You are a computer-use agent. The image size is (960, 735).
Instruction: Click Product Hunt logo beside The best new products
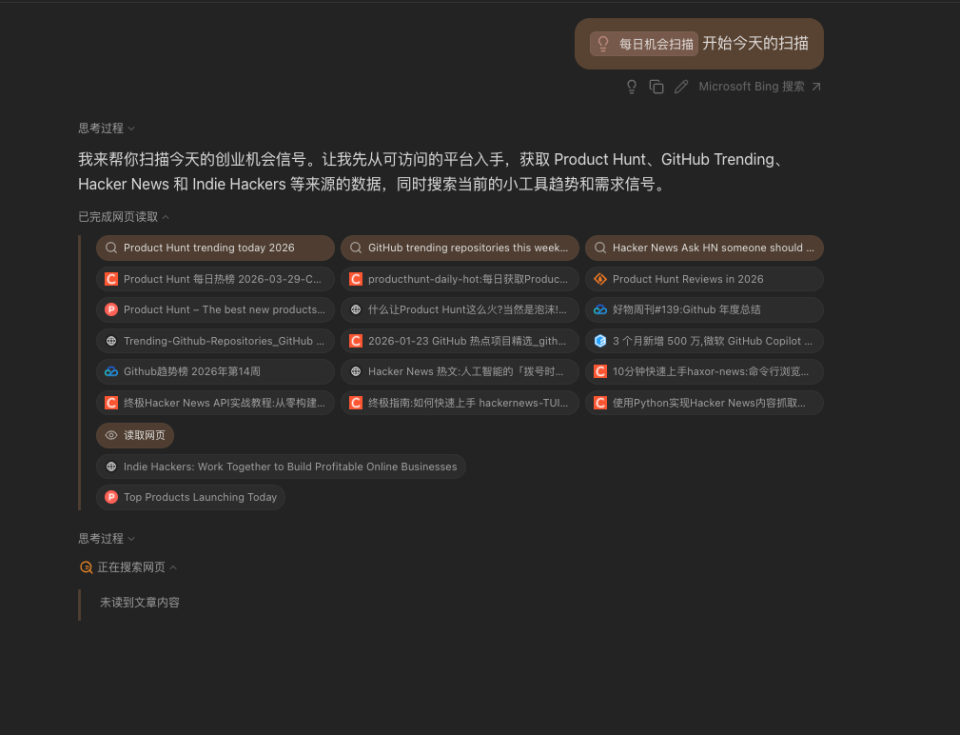point(111,310)
